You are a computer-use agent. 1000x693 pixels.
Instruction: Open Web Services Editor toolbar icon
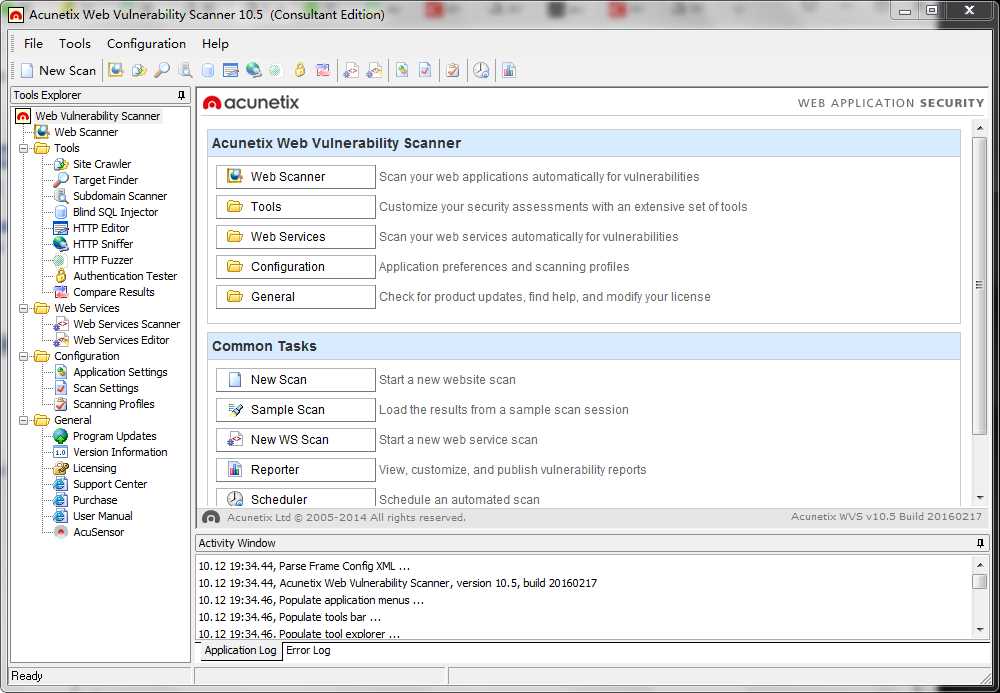point(374,70)
